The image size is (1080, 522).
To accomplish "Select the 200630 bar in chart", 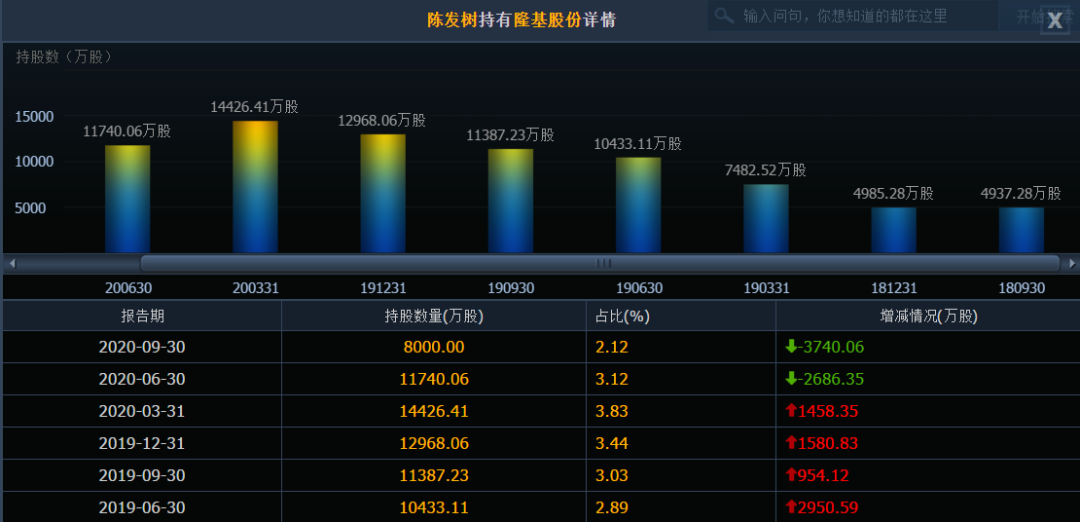I will click(x=127, y=199).
